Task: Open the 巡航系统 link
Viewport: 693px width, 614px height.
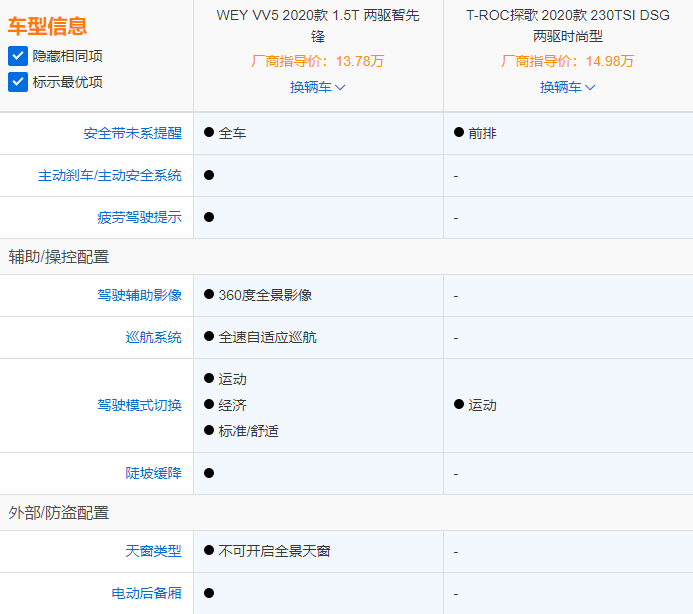Action: [x=153, y=337]
